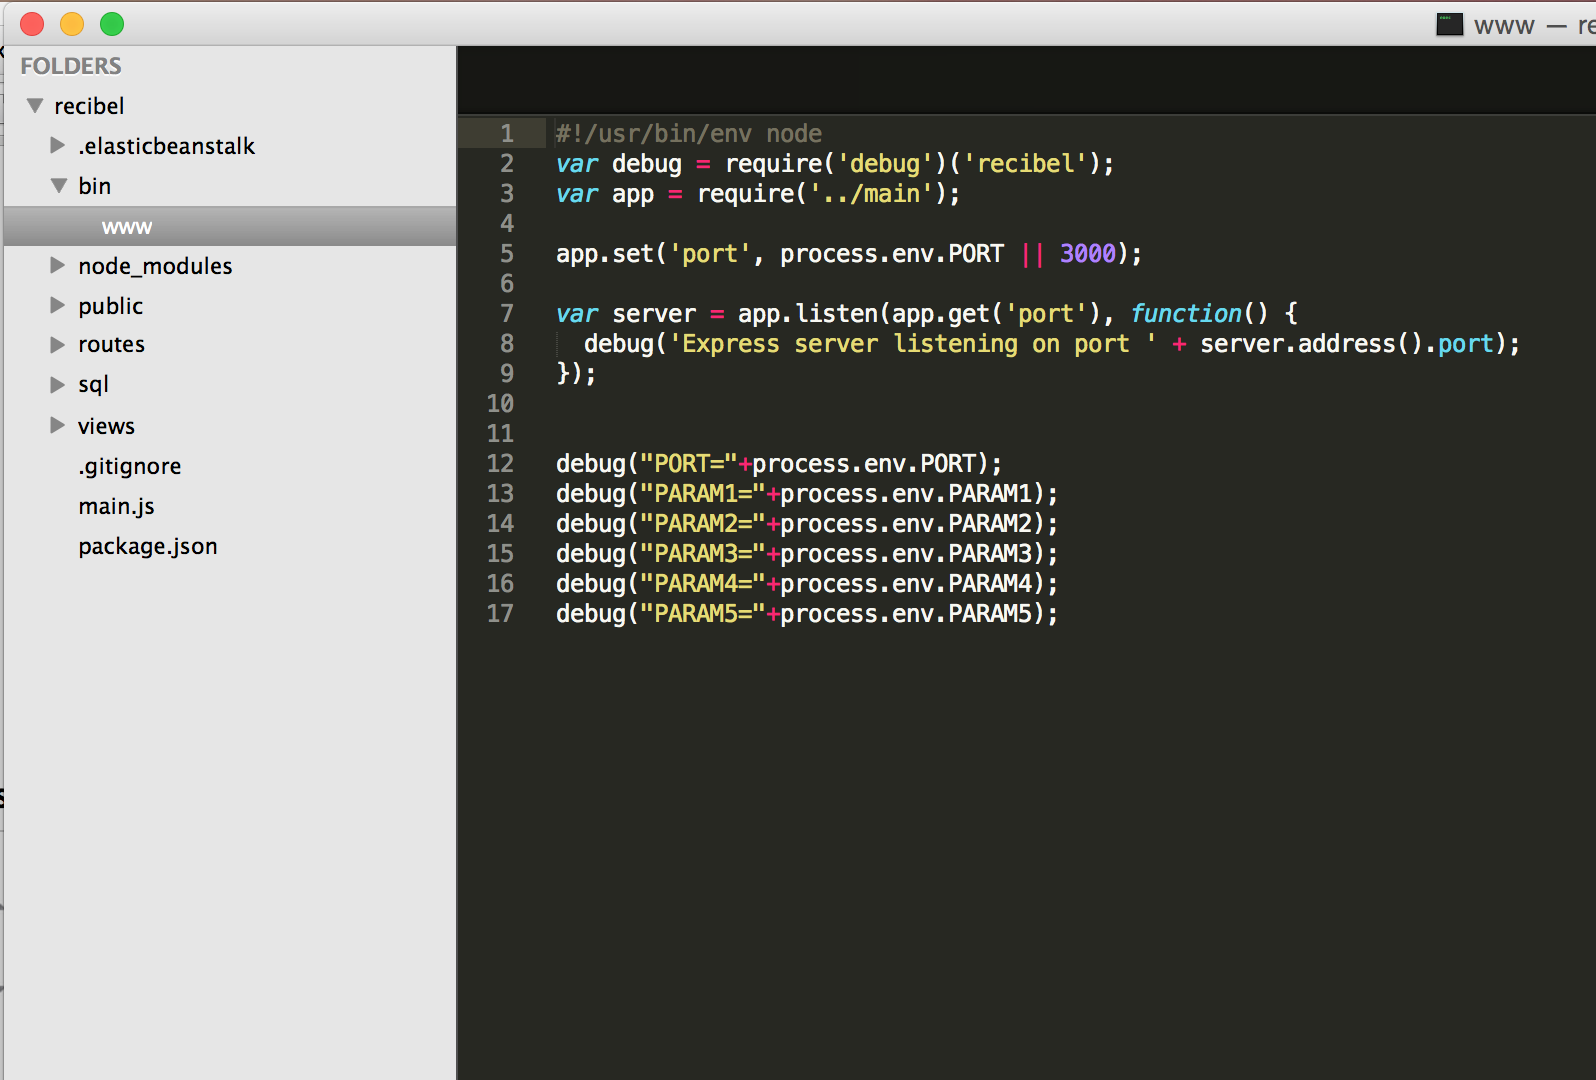This screenshot has height=1080, width=1596.
Task: Click the '../main' string on line 3
Action: (871, 193)
